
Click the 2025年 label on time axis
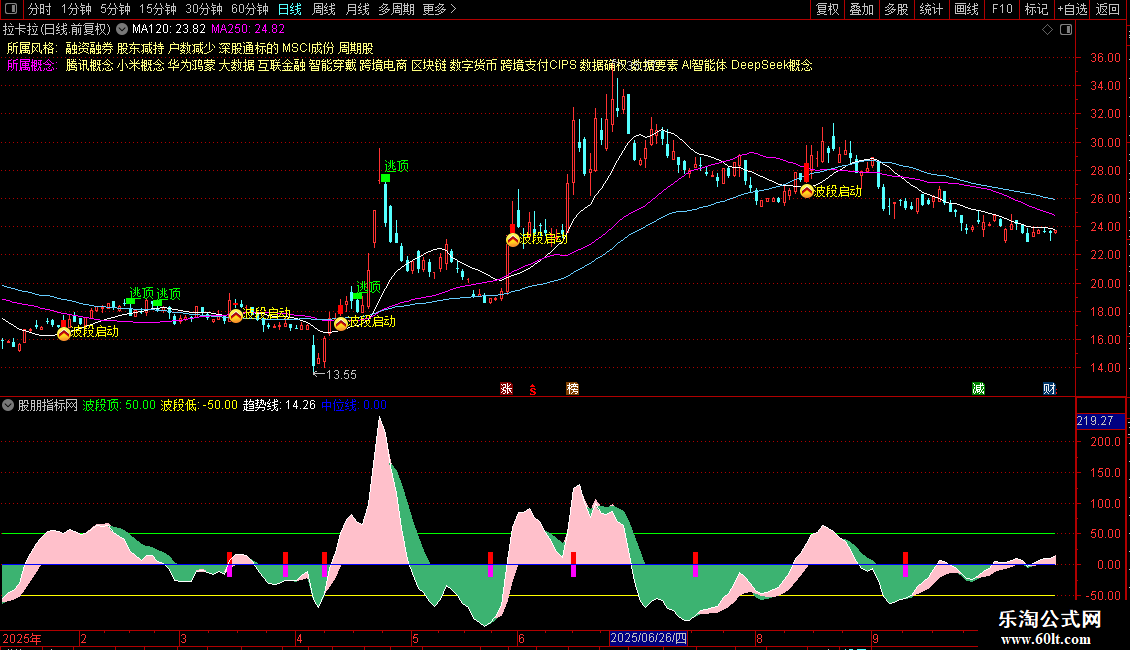[22, 638]
